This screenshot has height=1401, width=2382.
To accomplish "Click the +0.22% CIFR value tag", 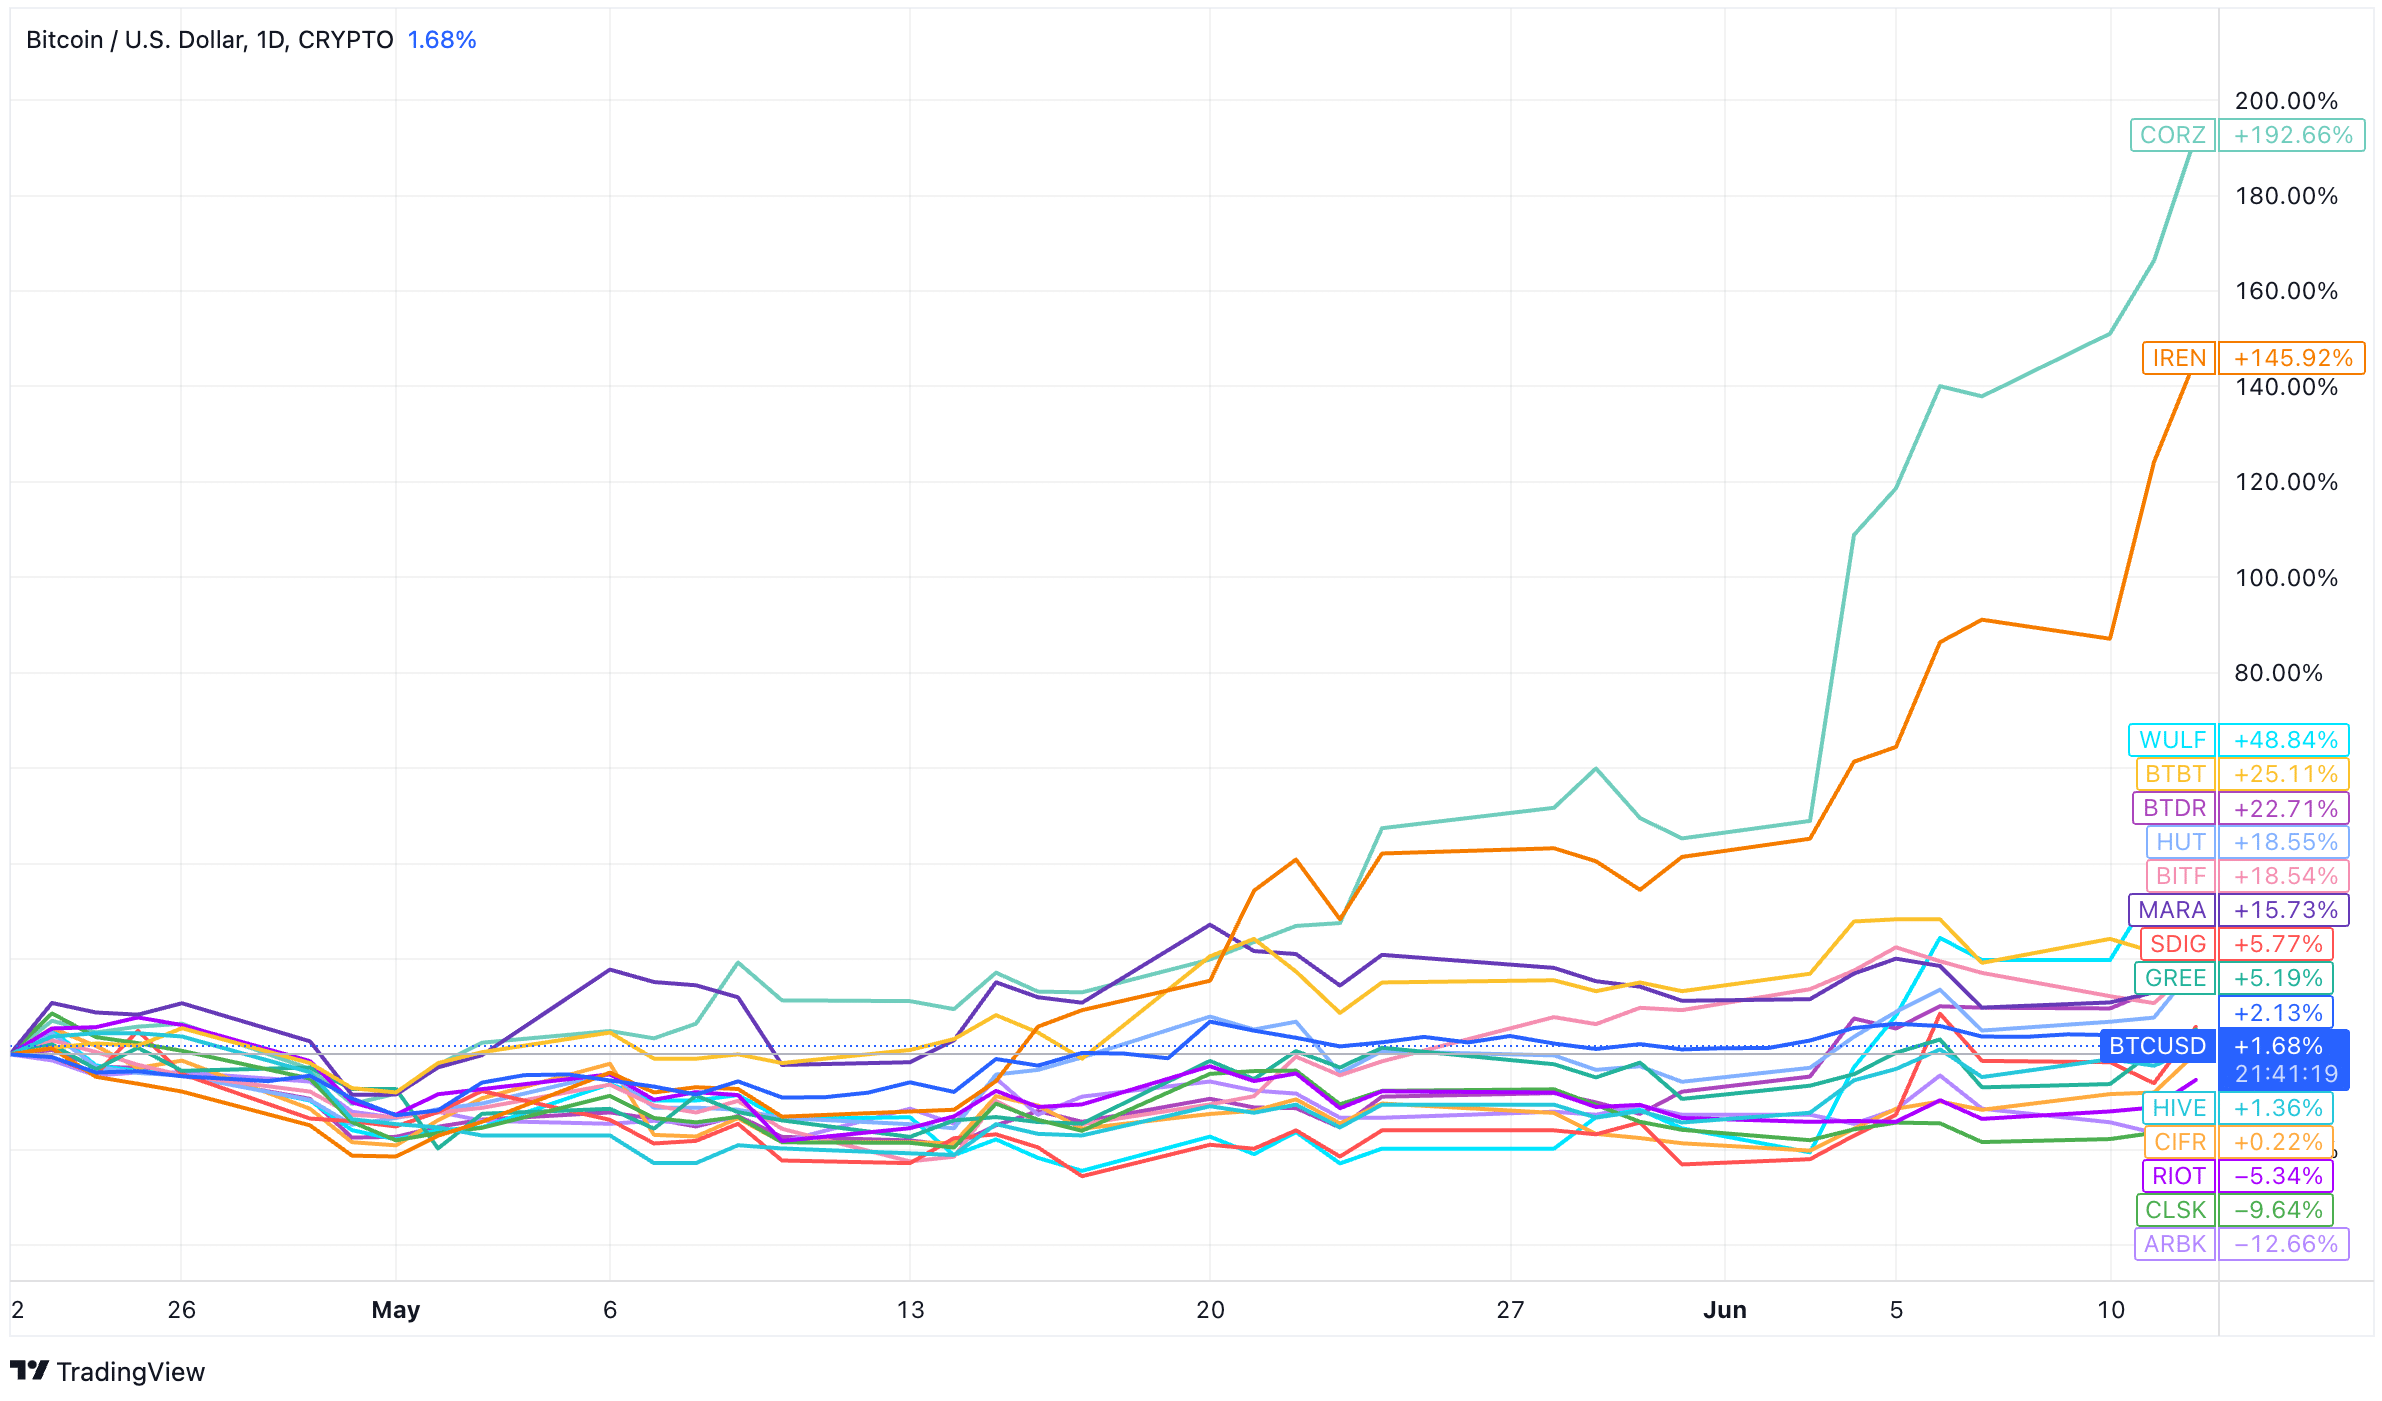I will 2276,1142.
